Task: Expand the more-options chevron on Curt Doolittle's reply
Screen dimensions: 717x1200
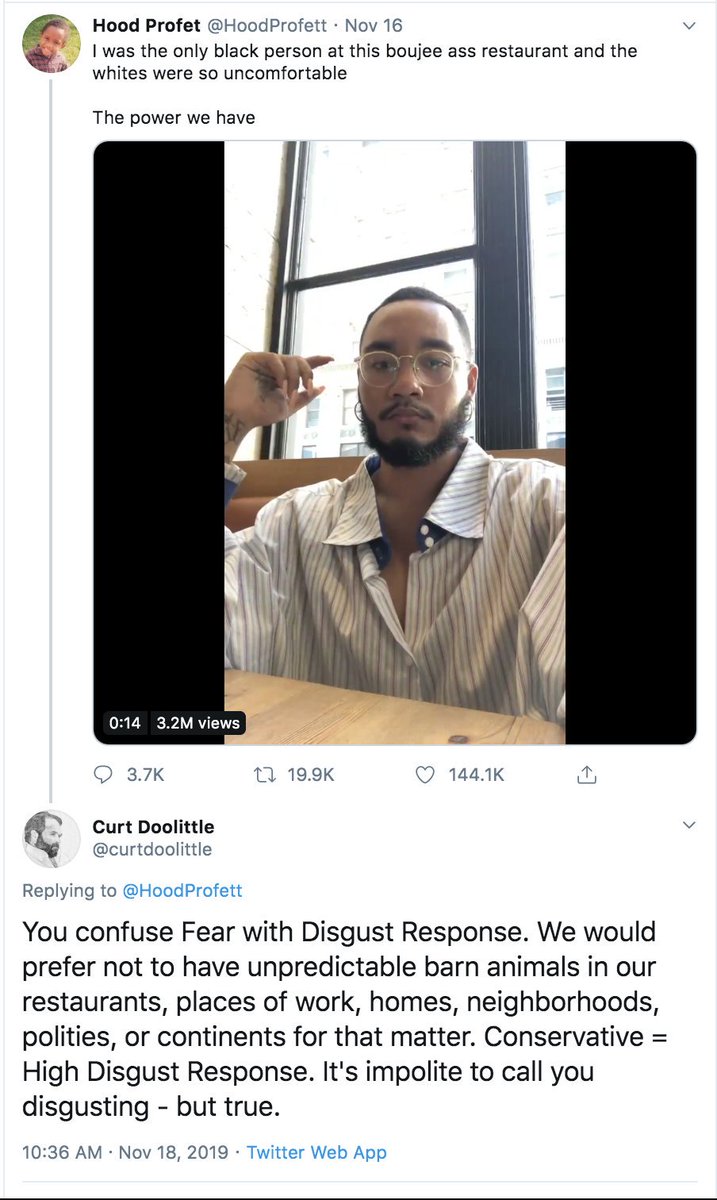Action: click(688, 826)
